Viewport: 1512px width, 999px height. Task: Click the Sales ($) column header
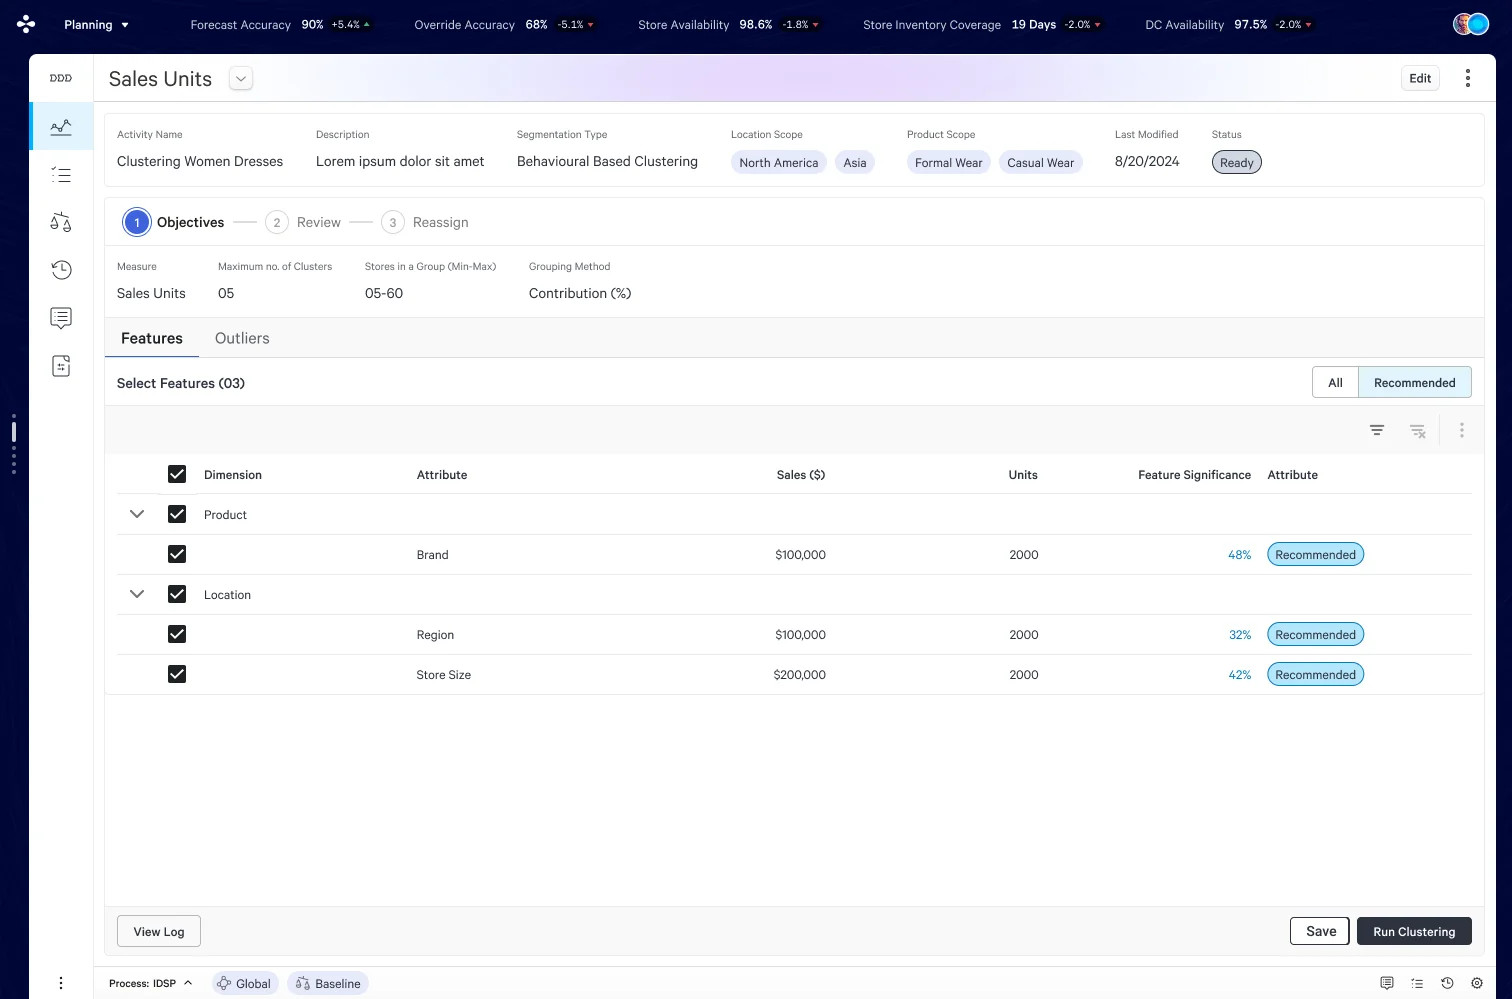click(801, 475)
